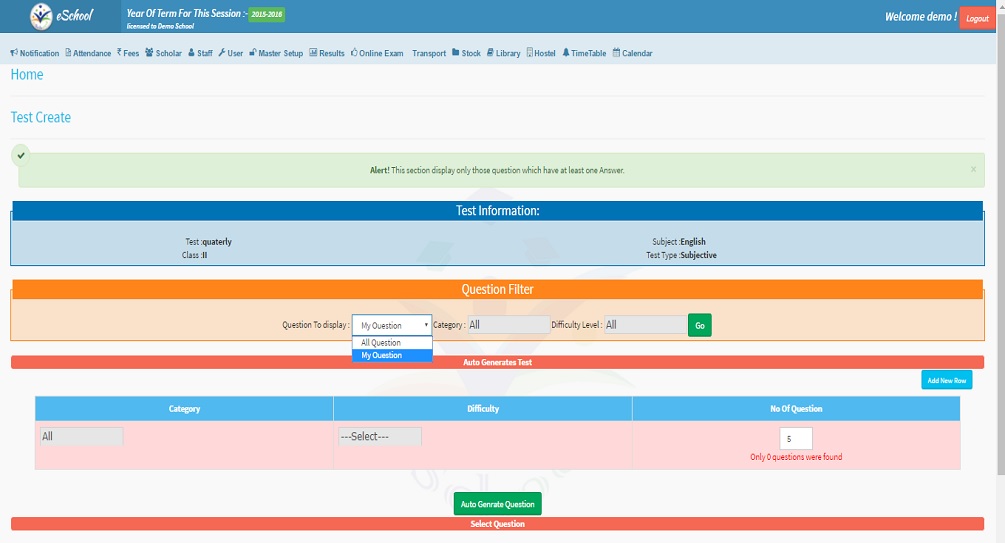
Task: Choose 'All Question' from dropdown list
Action: pos(381,343)
